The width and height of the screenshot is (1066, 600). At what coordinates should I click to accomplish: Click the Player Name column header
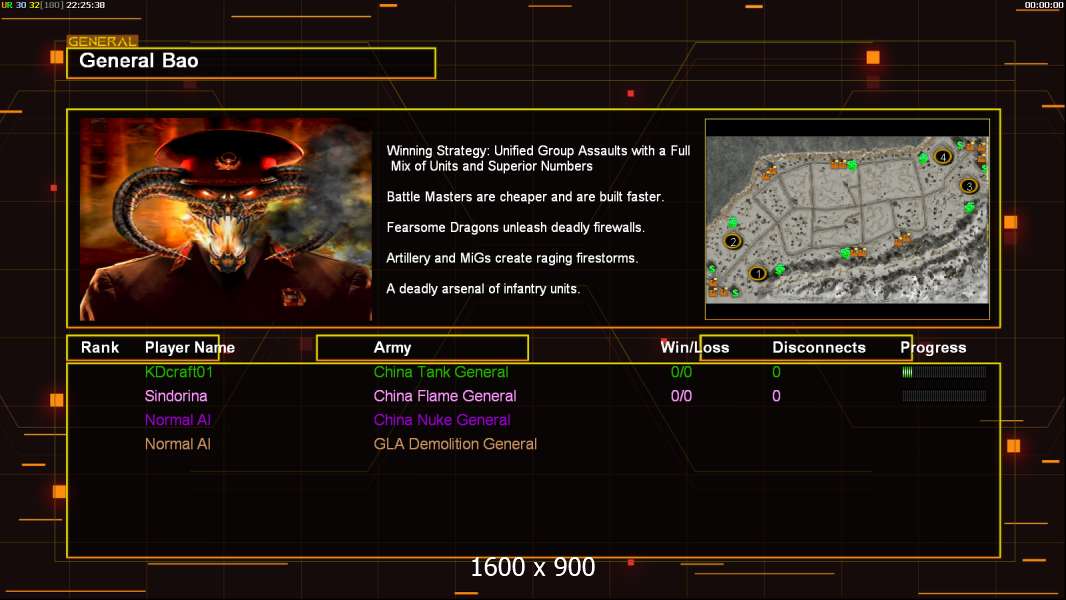(190, 347)
